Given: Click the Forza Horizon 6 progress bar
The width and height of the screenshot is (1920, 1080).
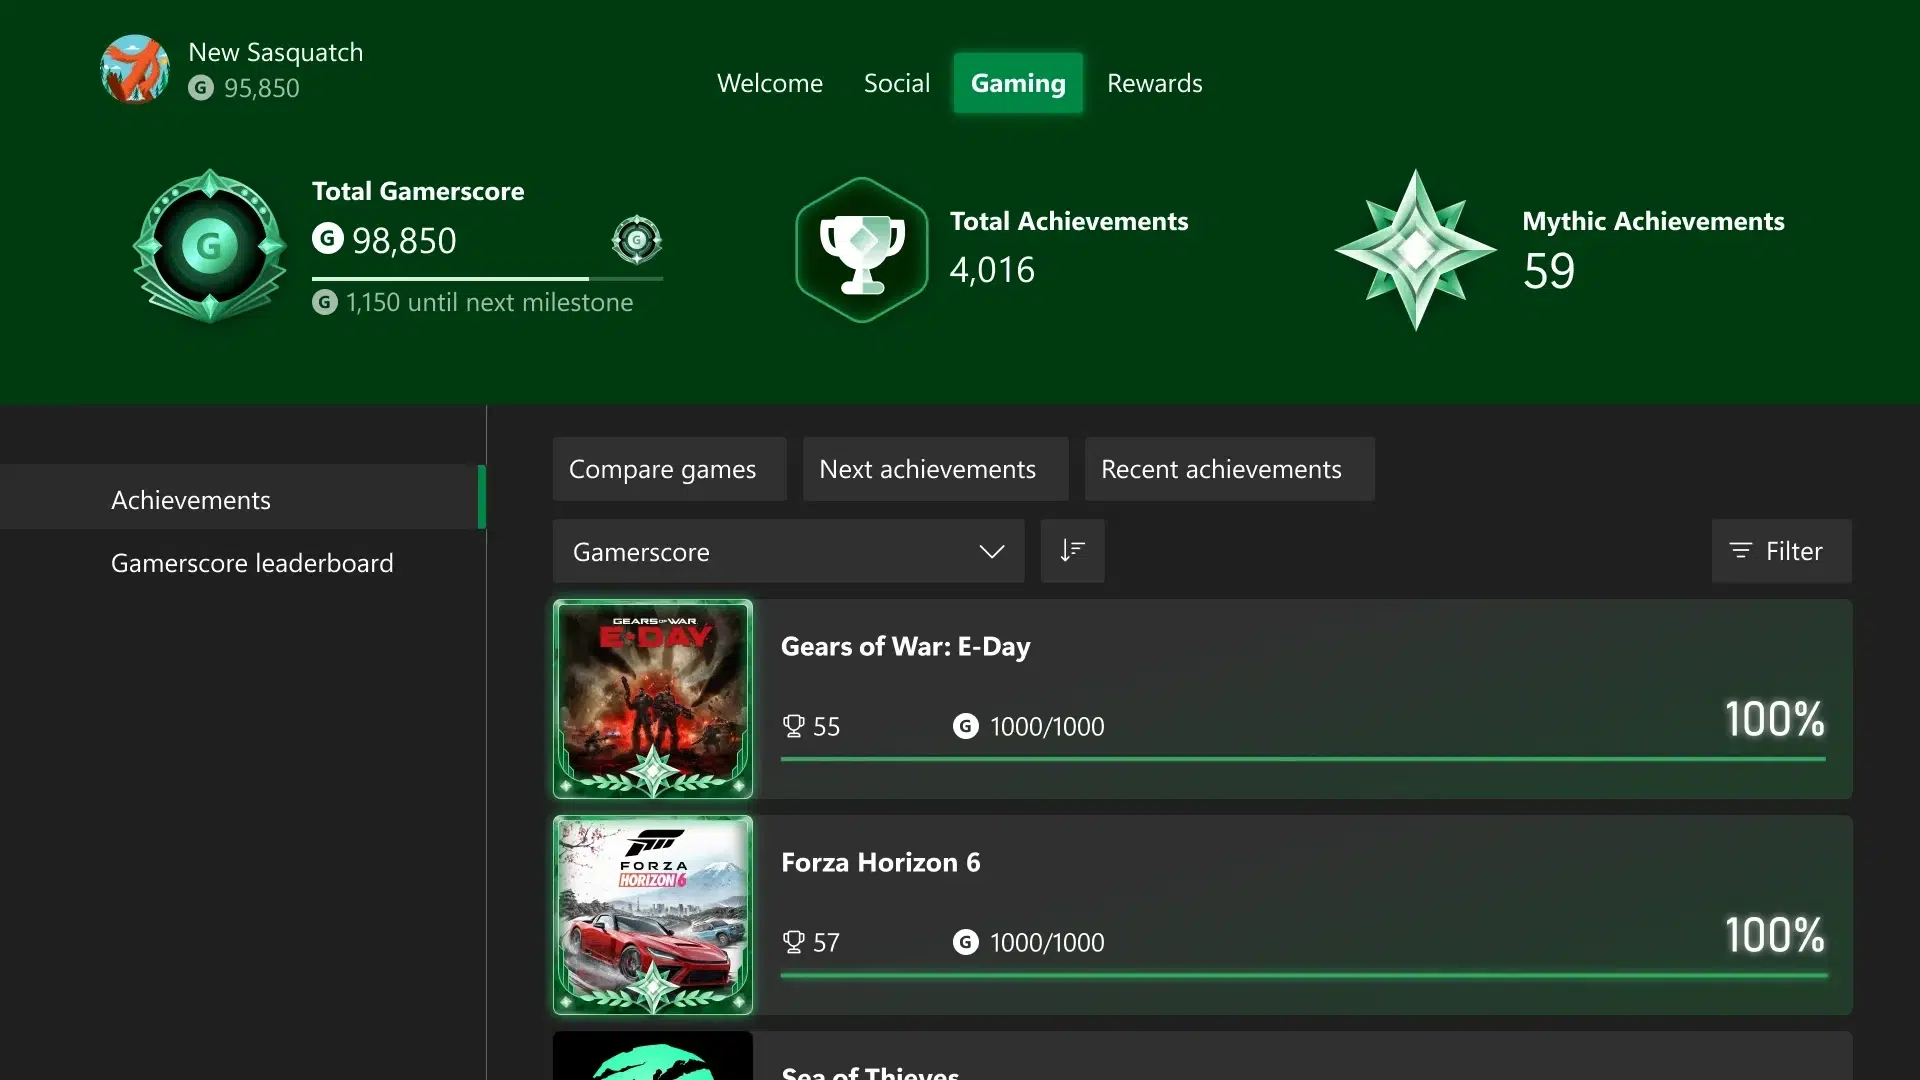Looking at the screenshot, I should (x=1303, y=975).
